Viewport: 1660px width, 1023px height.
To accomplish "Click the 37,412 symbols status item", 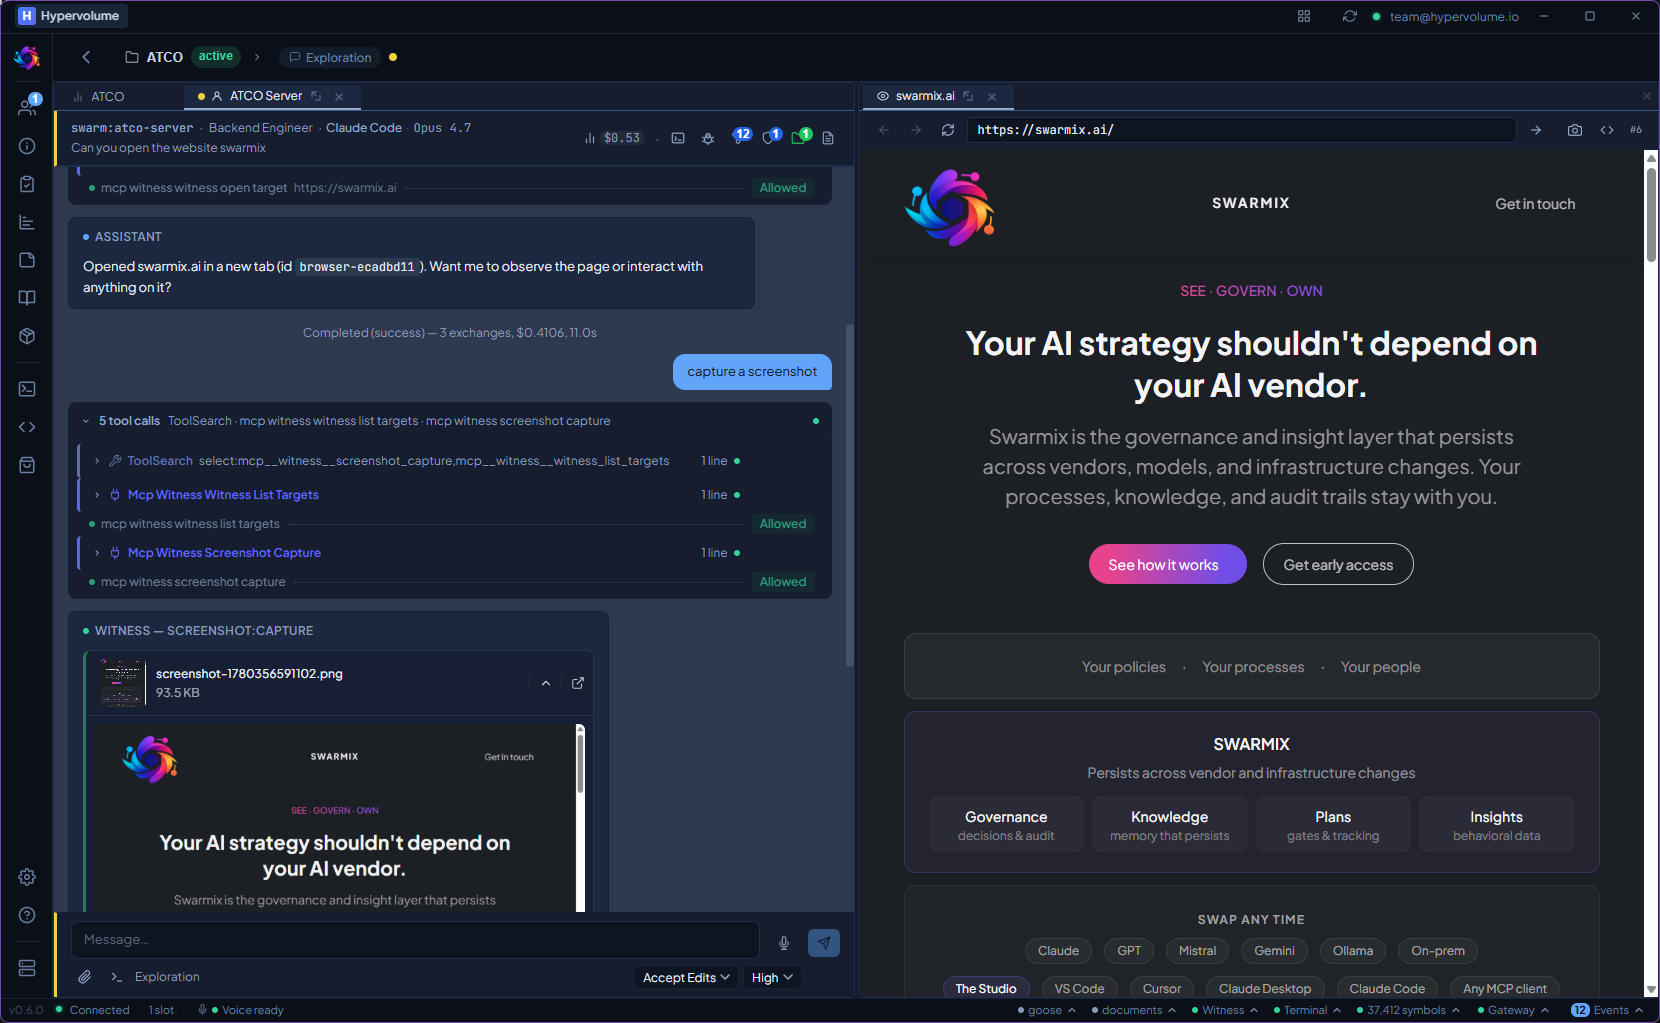I will [x=1408, y=1010].
